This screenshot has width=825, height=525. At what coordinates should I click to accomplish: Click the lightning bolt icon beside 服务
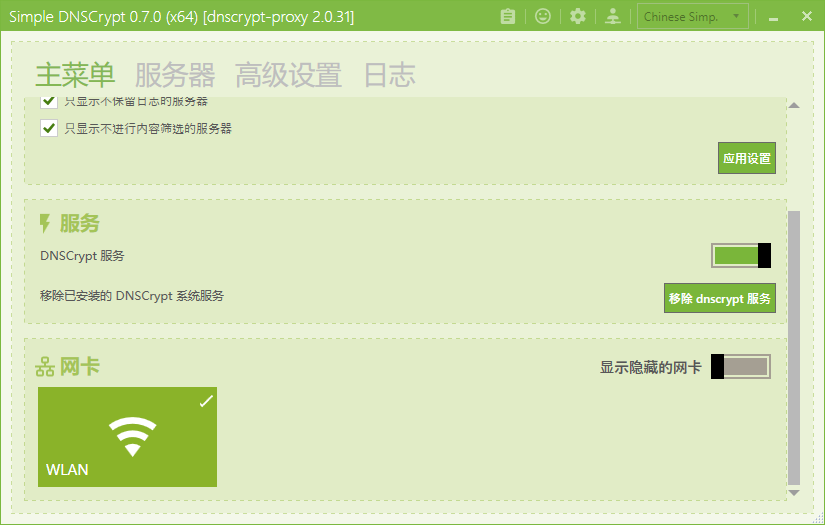[x=45, y=224]
